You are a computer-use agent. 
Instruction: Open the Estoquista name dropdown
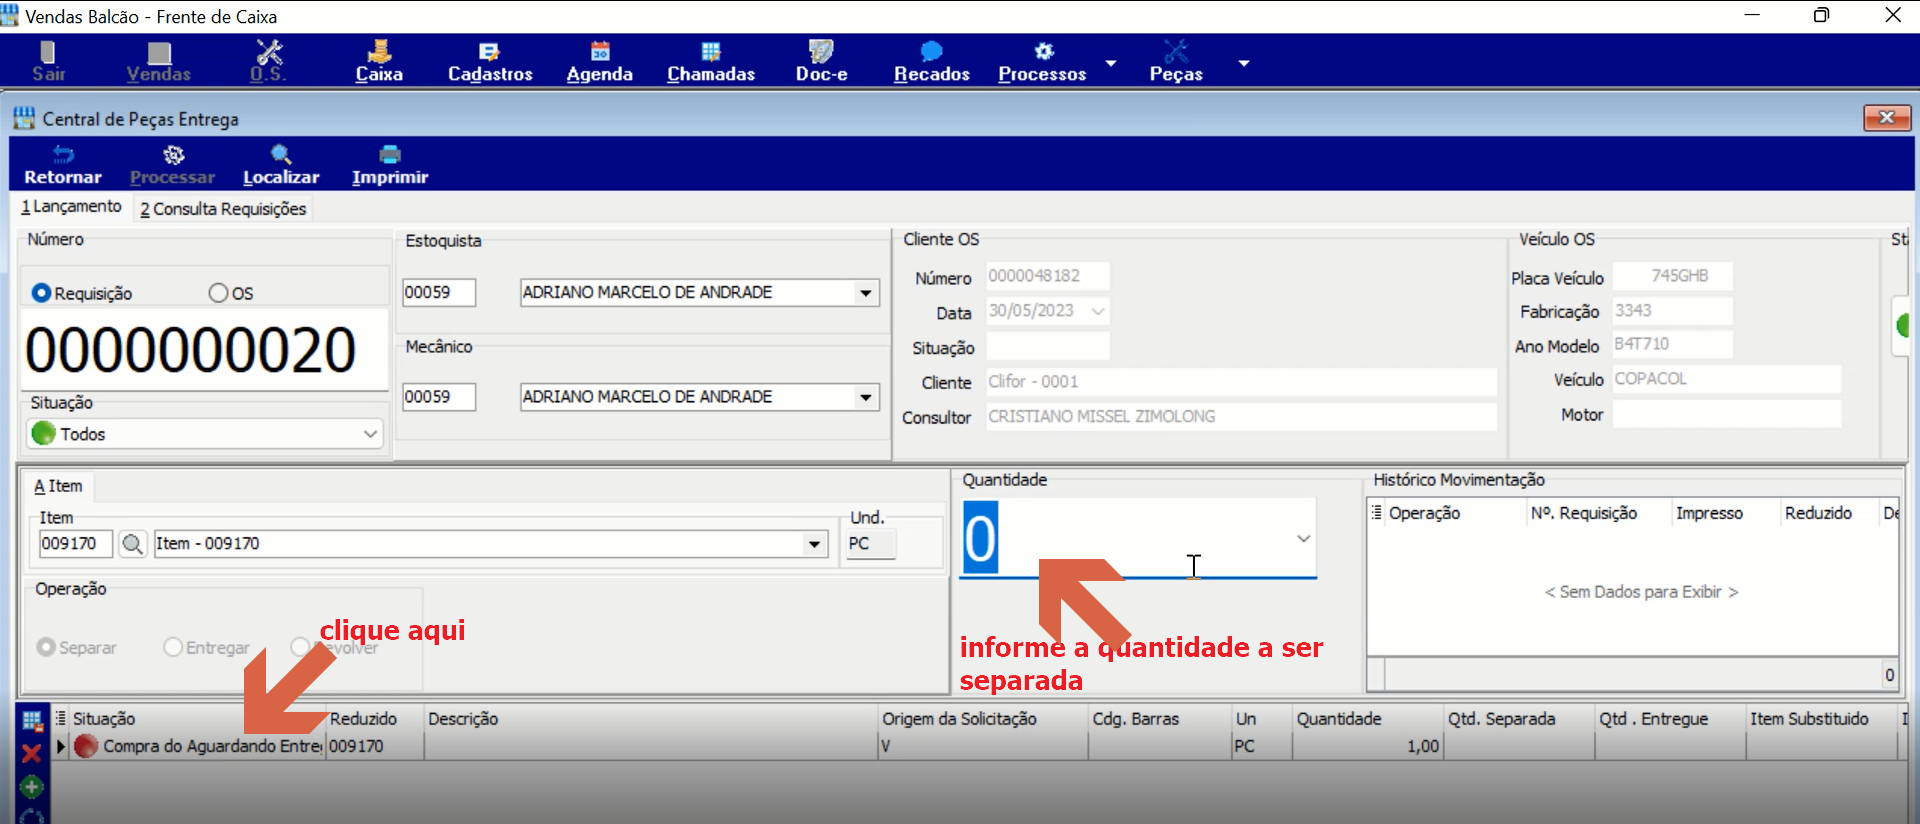pyautogui.click(x=865, y=293)
